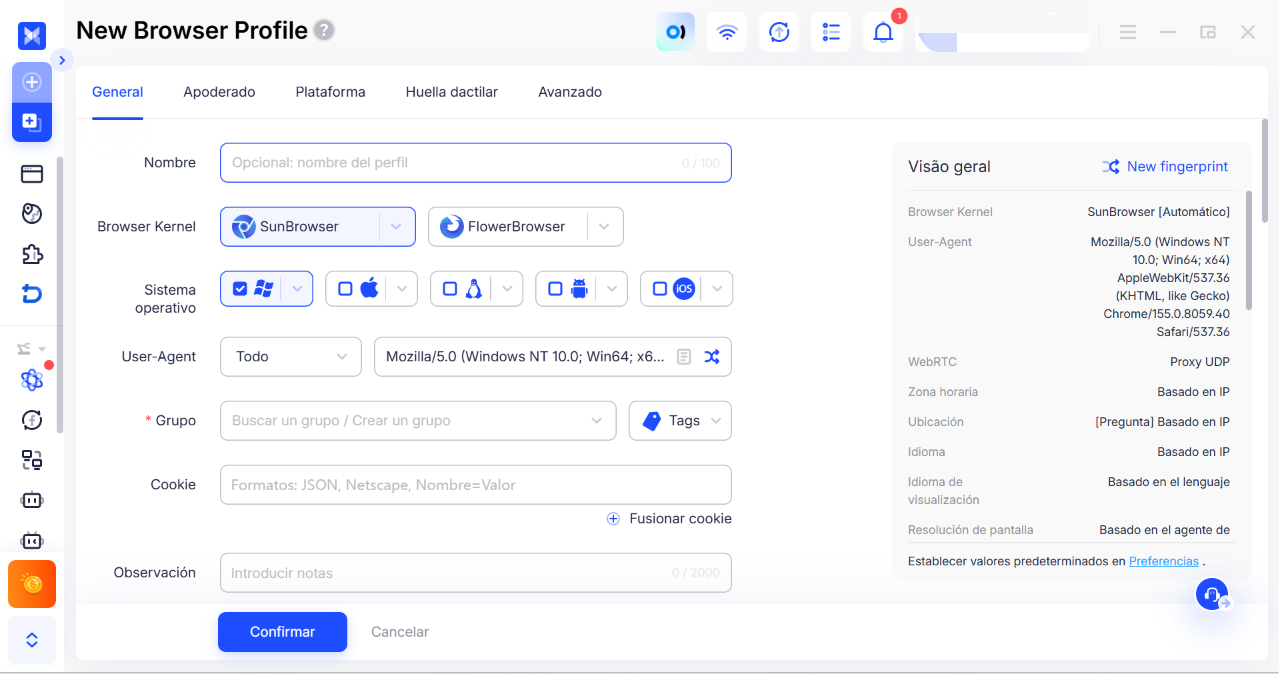The width and height of the screenshot is (1279, 674).
Task: Switch to the Plataforma tab
Action: click(x=330, y=92)
